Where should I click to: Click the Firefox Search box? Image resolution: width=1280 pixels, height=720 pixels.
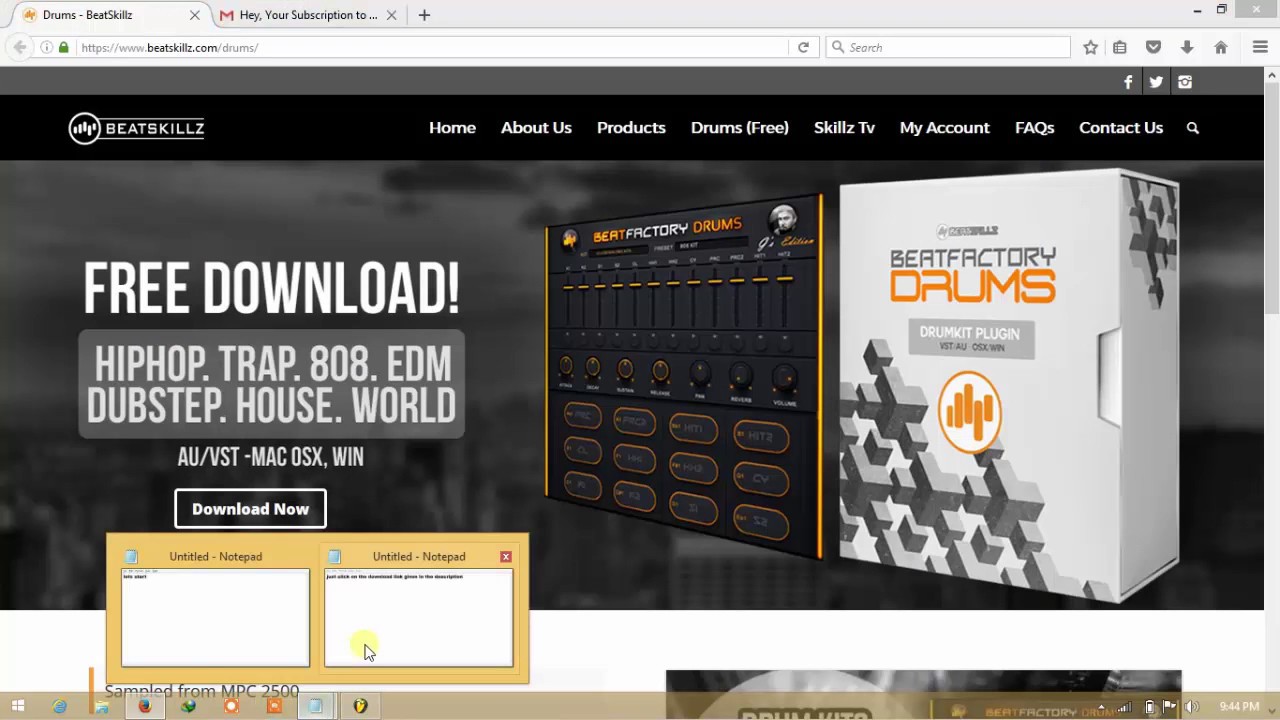[948, 47]
